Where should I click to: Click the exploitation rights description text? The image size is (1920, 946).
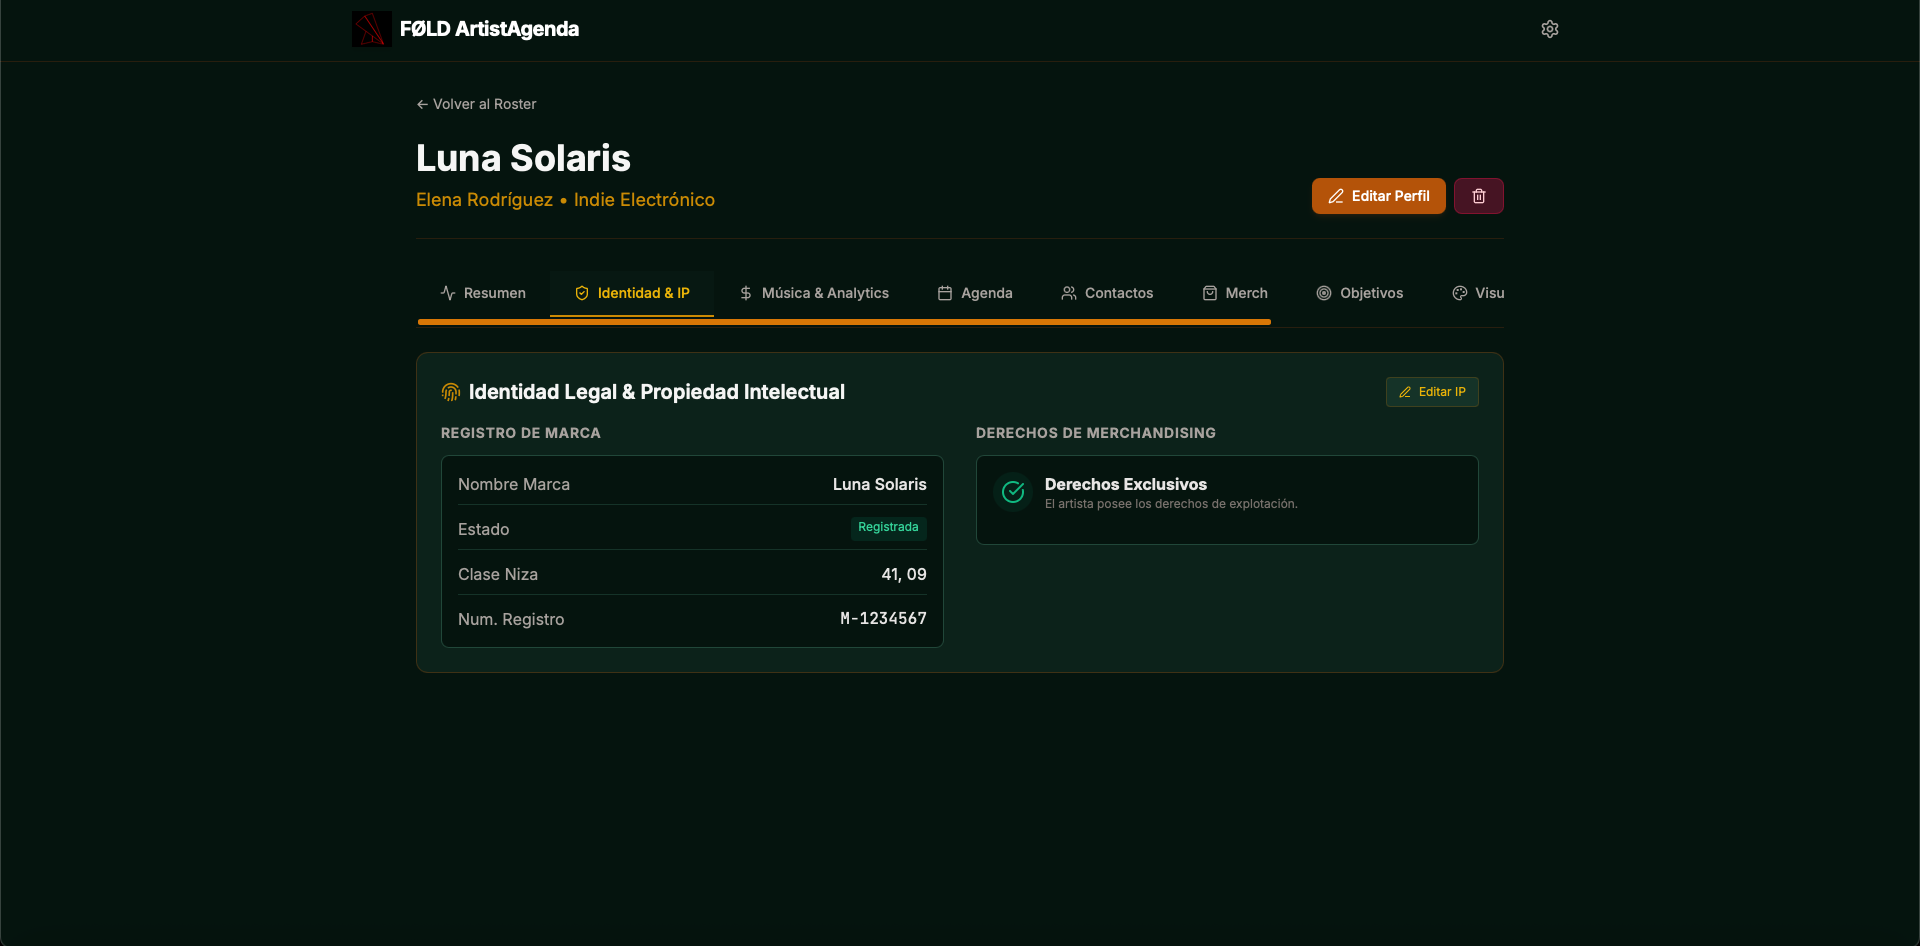(1171, 504)
